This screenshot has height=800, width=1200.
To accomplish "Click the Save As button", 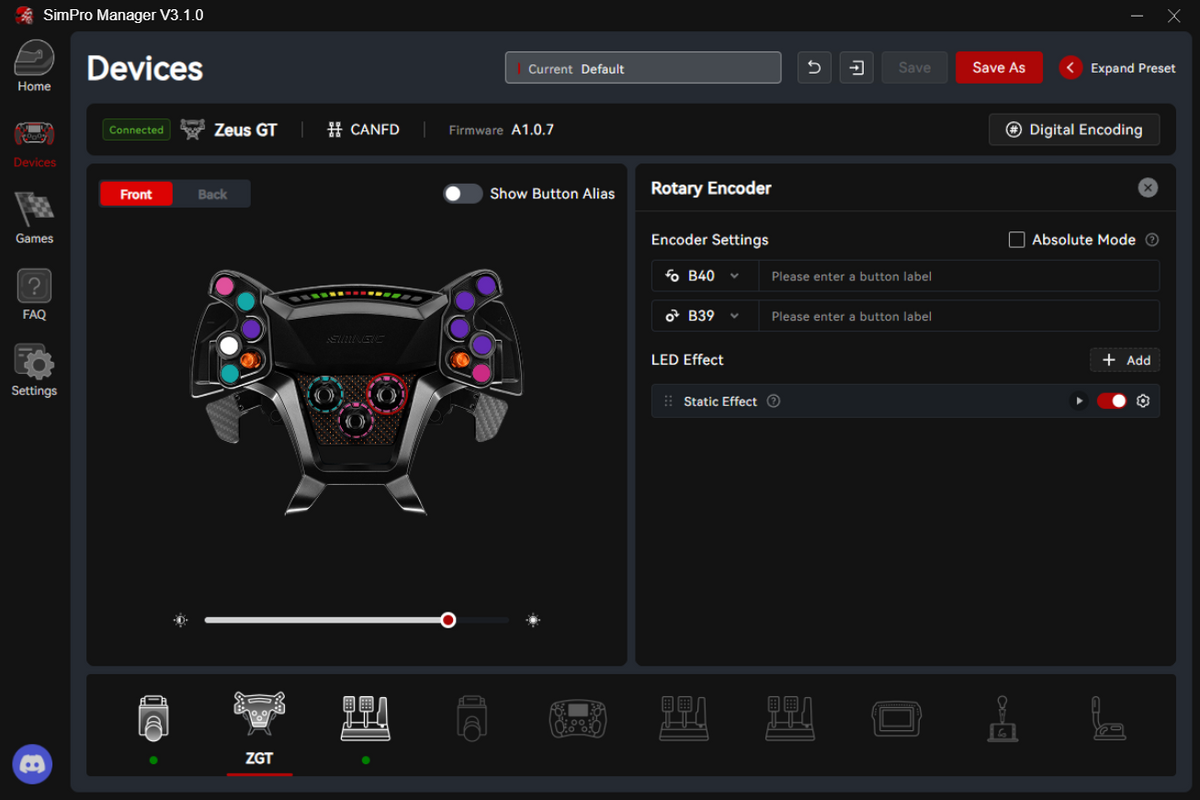I will pos(999,68).
